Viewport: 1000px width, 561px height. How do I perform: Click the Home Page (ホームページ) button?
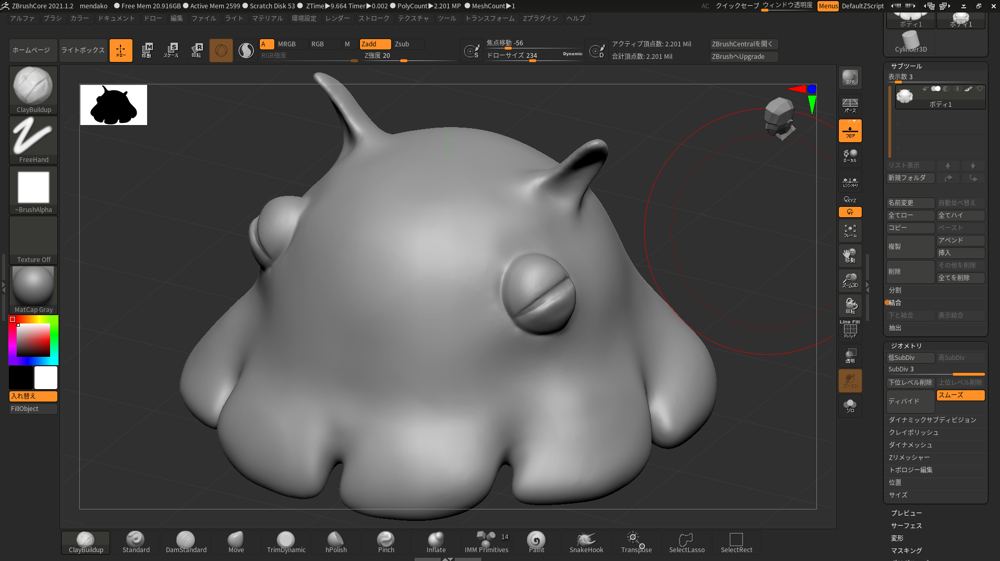(x=31, y=50)
